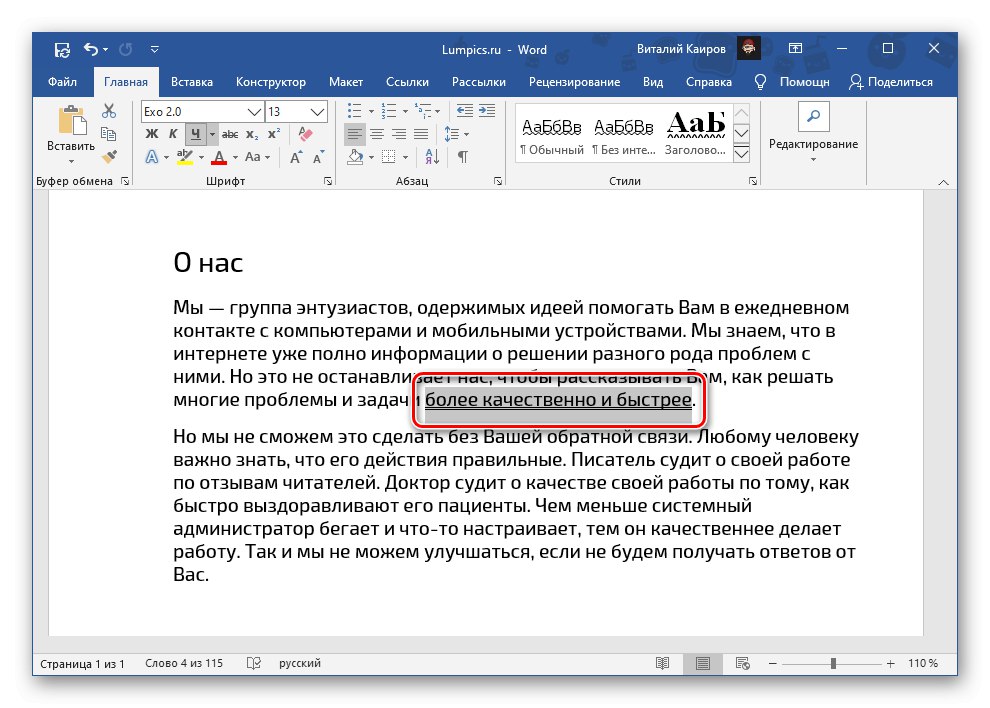Open the sort dialog via АЯ icon
Image resolution: width=990 pixels, height=708 pixels.
pyautogui.click(x=431, y=157)
